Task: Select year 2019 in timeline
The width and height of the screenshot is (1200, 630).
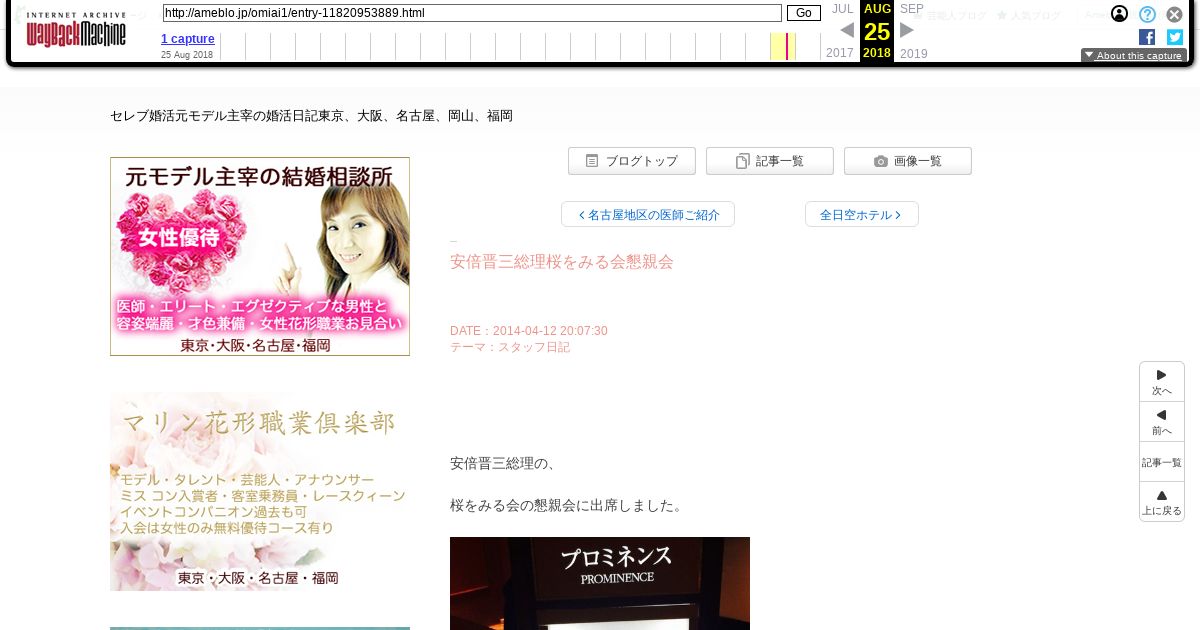Action: tap(914, 53)
